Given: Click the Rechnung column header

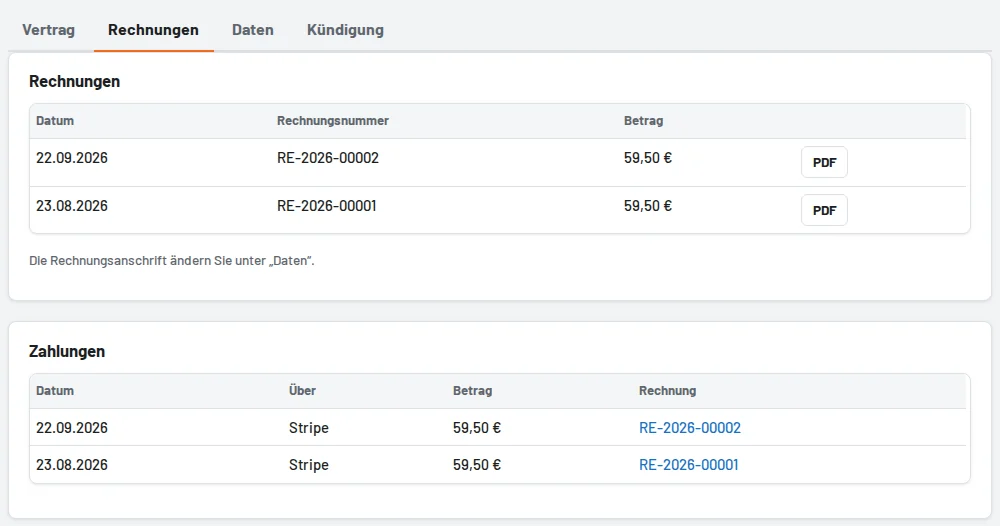Looking at the screenshot, I should pos(668,391).
